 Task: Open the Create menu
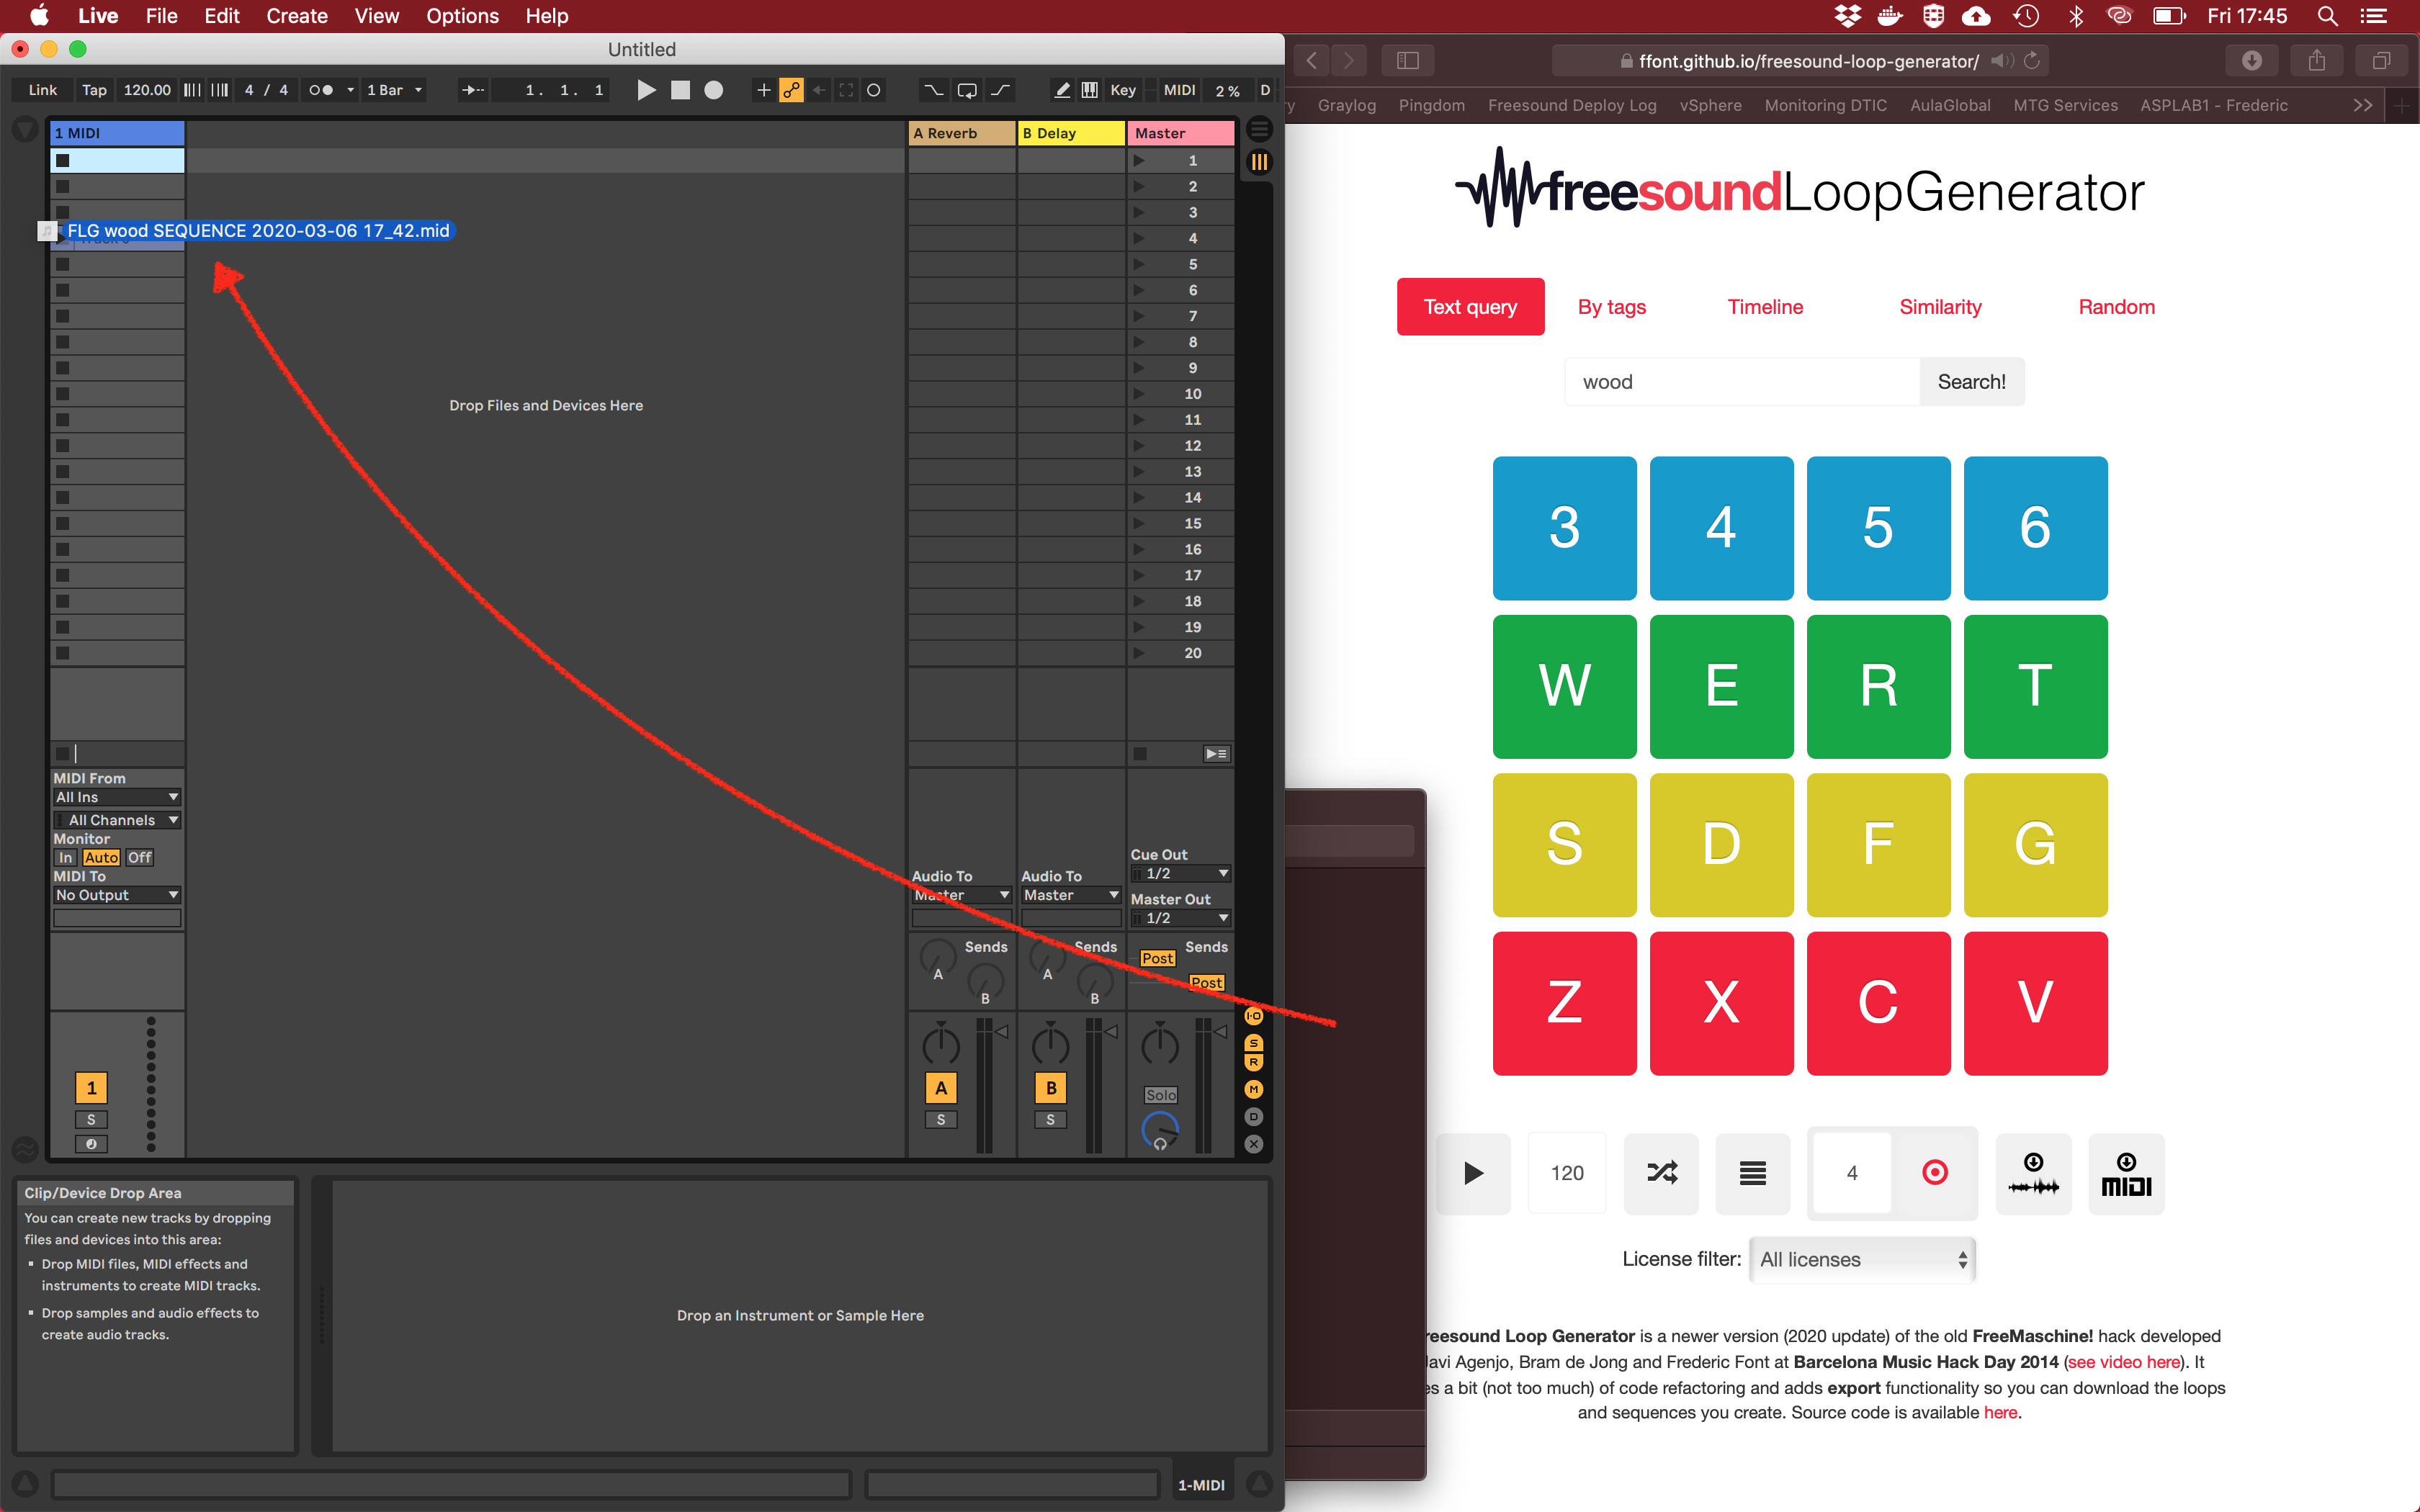[296, 16]
